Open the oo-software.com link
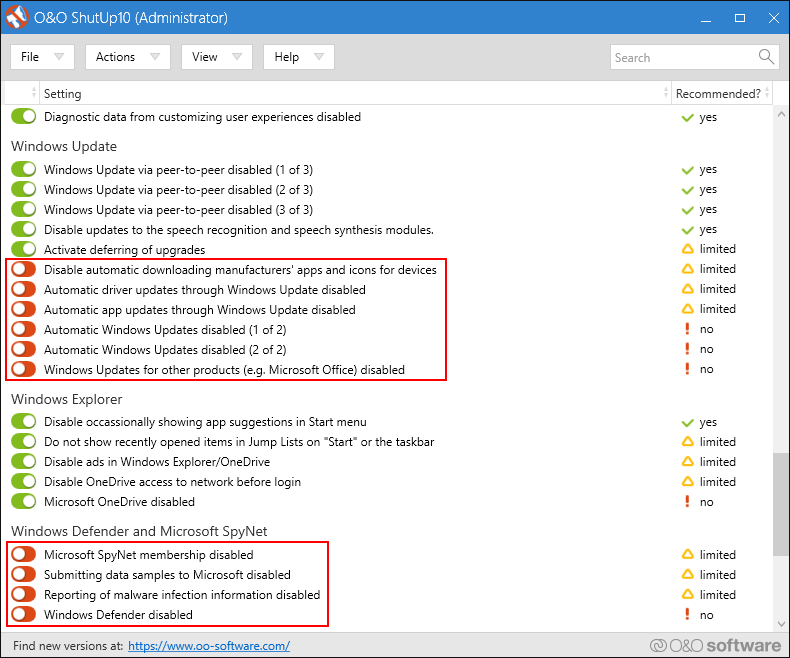Screen dimensions: 790x658 tap(209, 645)
